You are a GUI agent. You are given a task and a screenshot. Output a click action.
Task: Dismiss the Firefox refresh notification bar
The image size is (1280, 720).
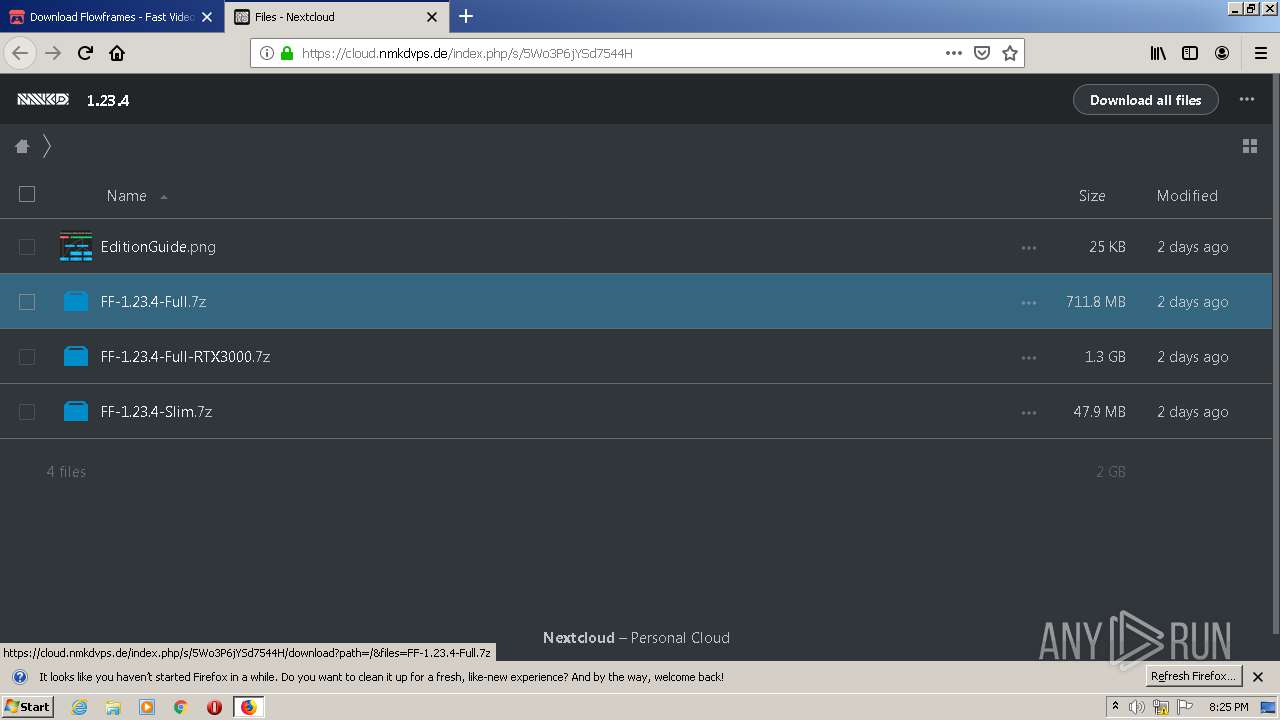pos(1259,677)
